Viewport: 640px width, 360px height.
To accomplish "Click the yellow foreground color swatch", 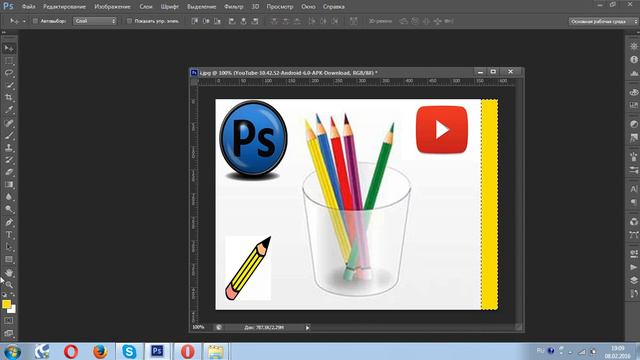I will (x=6, y=304).
